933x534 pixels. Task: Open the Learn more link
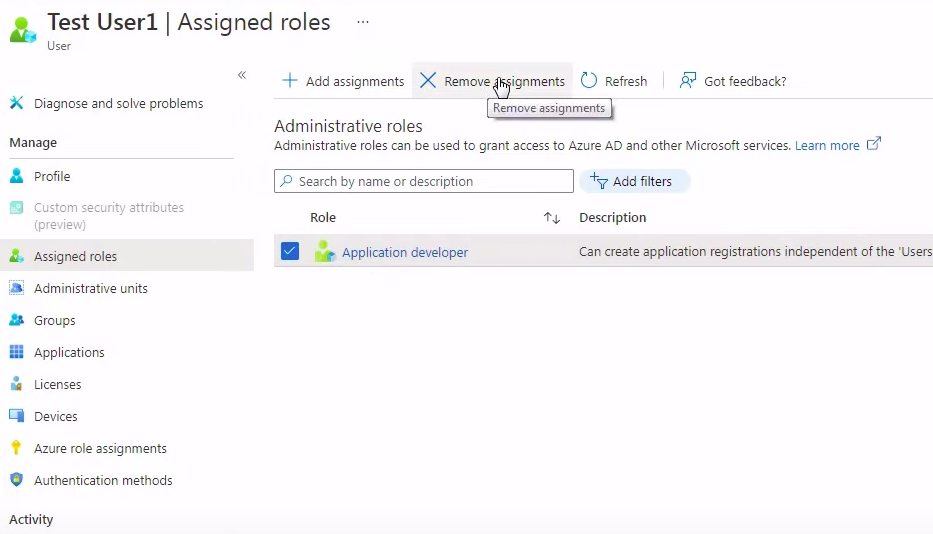[827, 145]
